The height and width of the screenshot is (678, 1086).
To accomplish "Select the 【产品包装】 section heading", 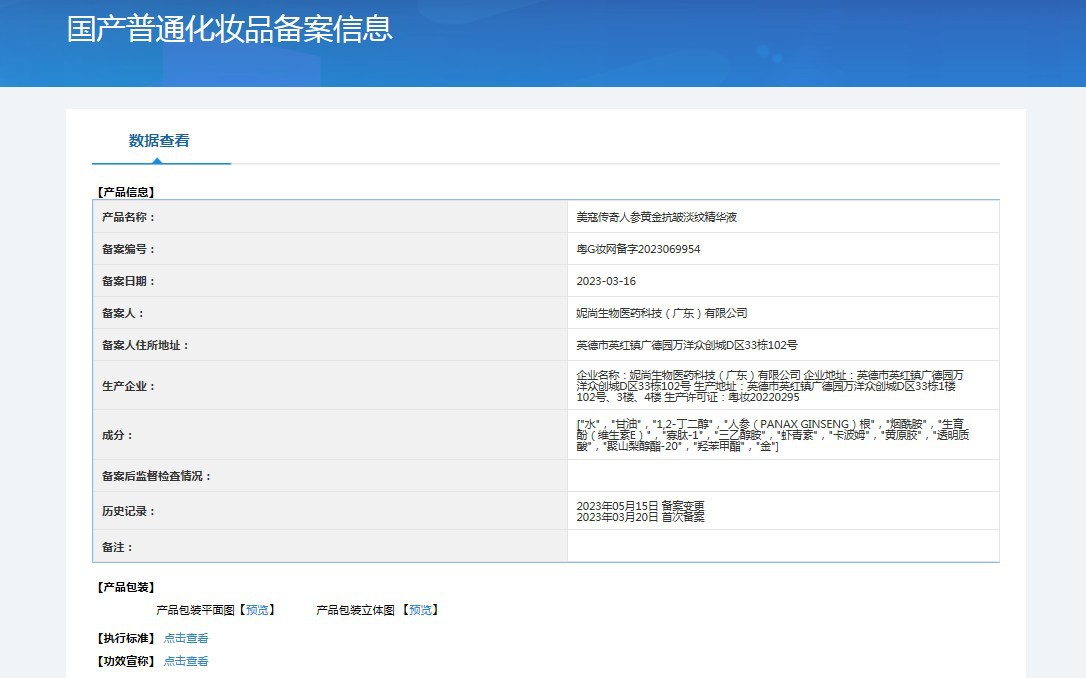I will click(125, 587).
